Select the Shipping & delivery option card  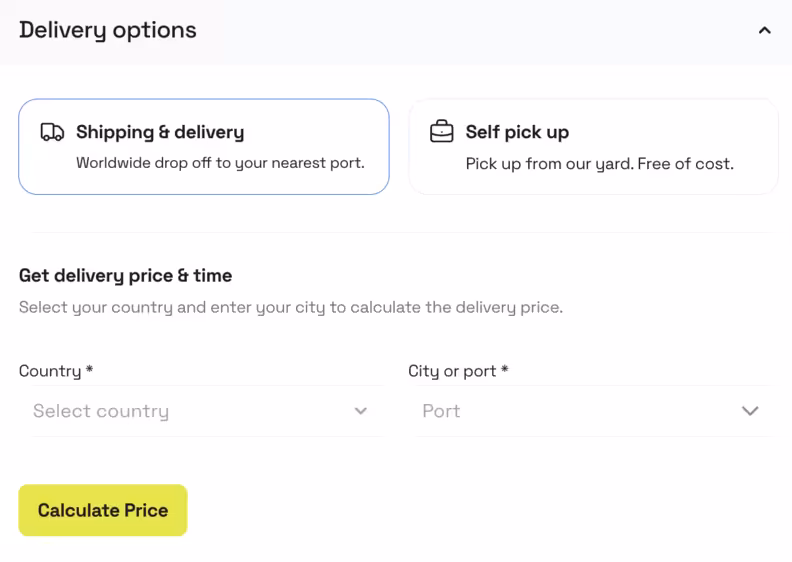coord(203,146)
